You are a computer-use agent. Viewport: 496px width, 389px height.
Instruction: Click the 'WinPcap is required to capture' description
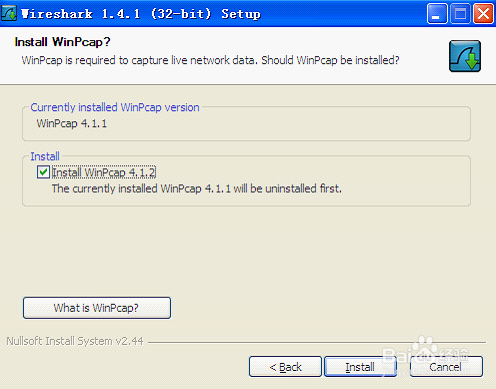pos(210,60)
